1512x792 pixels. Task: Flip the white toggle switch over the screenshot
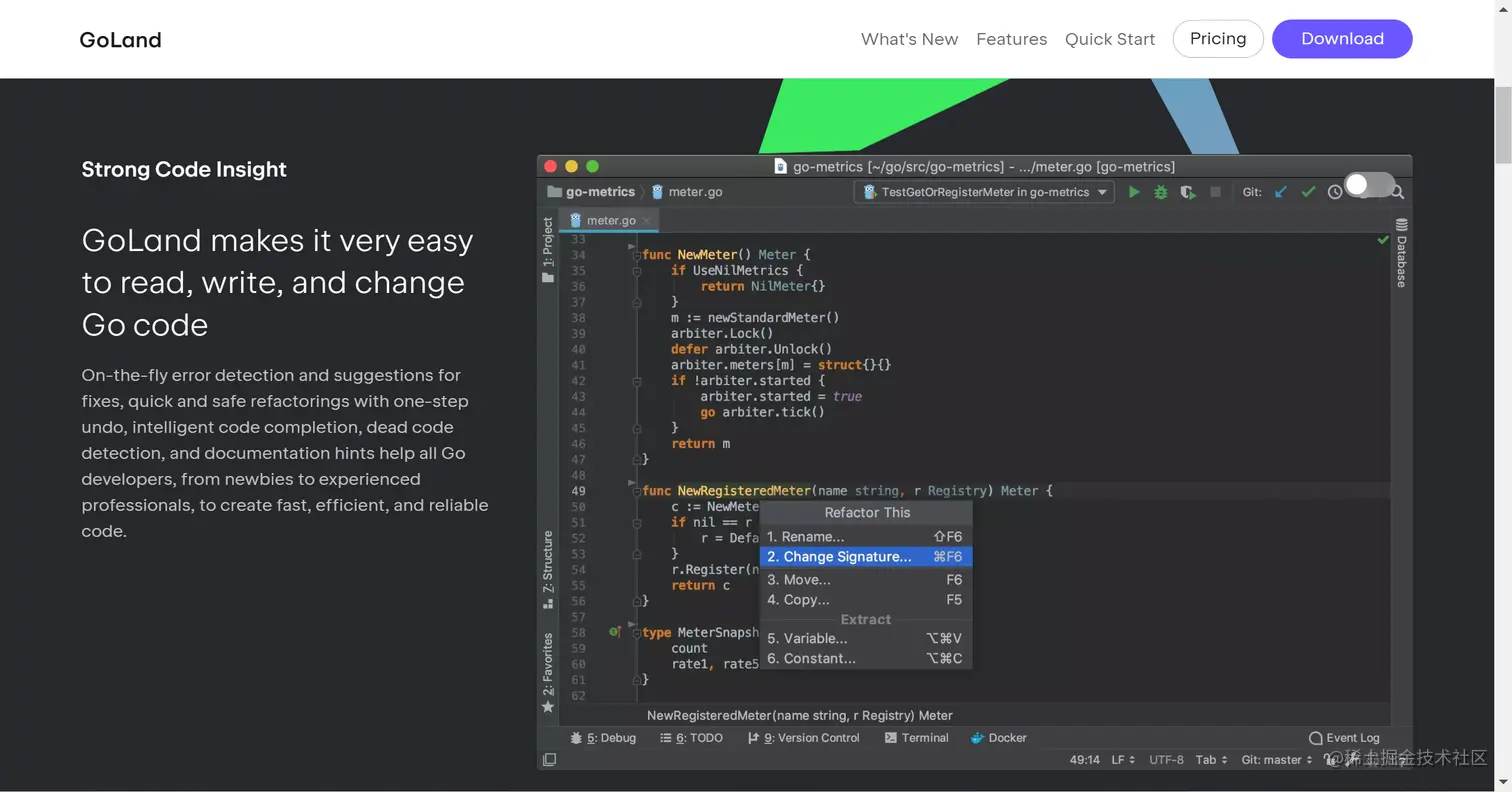coord(1369,185)
